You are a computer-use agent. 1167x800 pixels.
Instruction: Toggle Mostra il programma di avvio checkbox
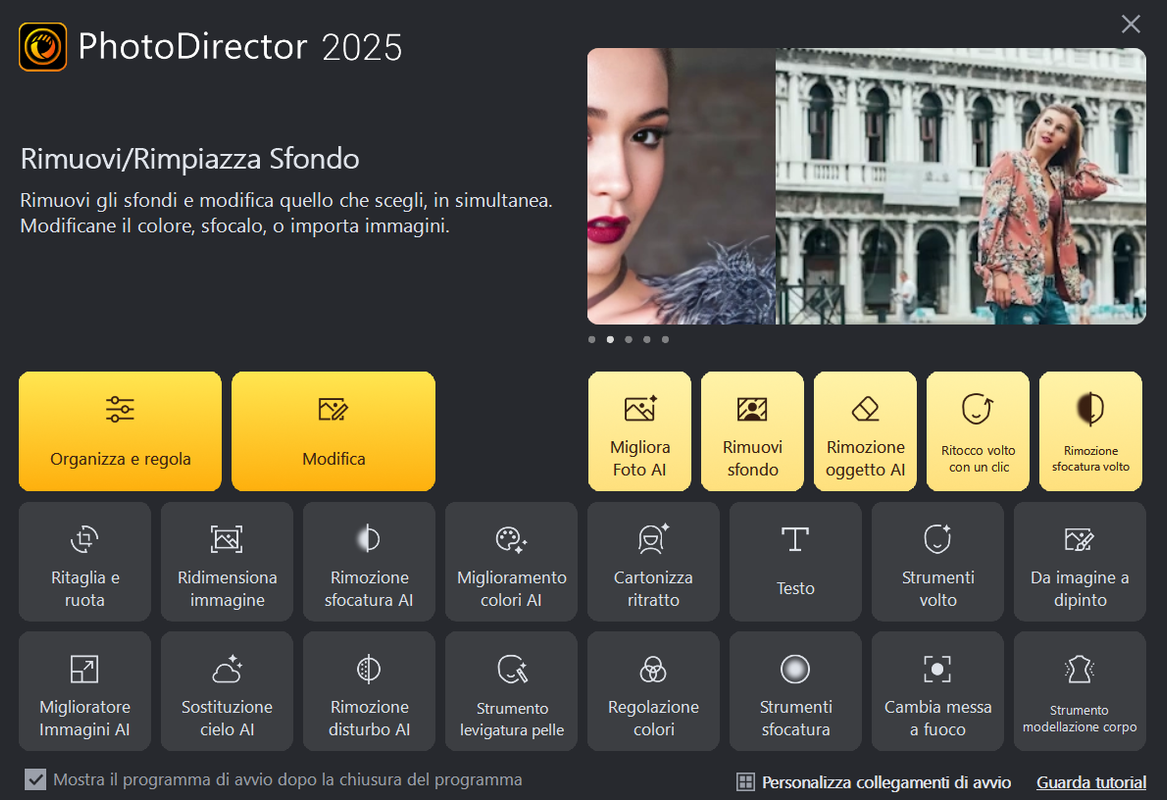coord(35,779)
